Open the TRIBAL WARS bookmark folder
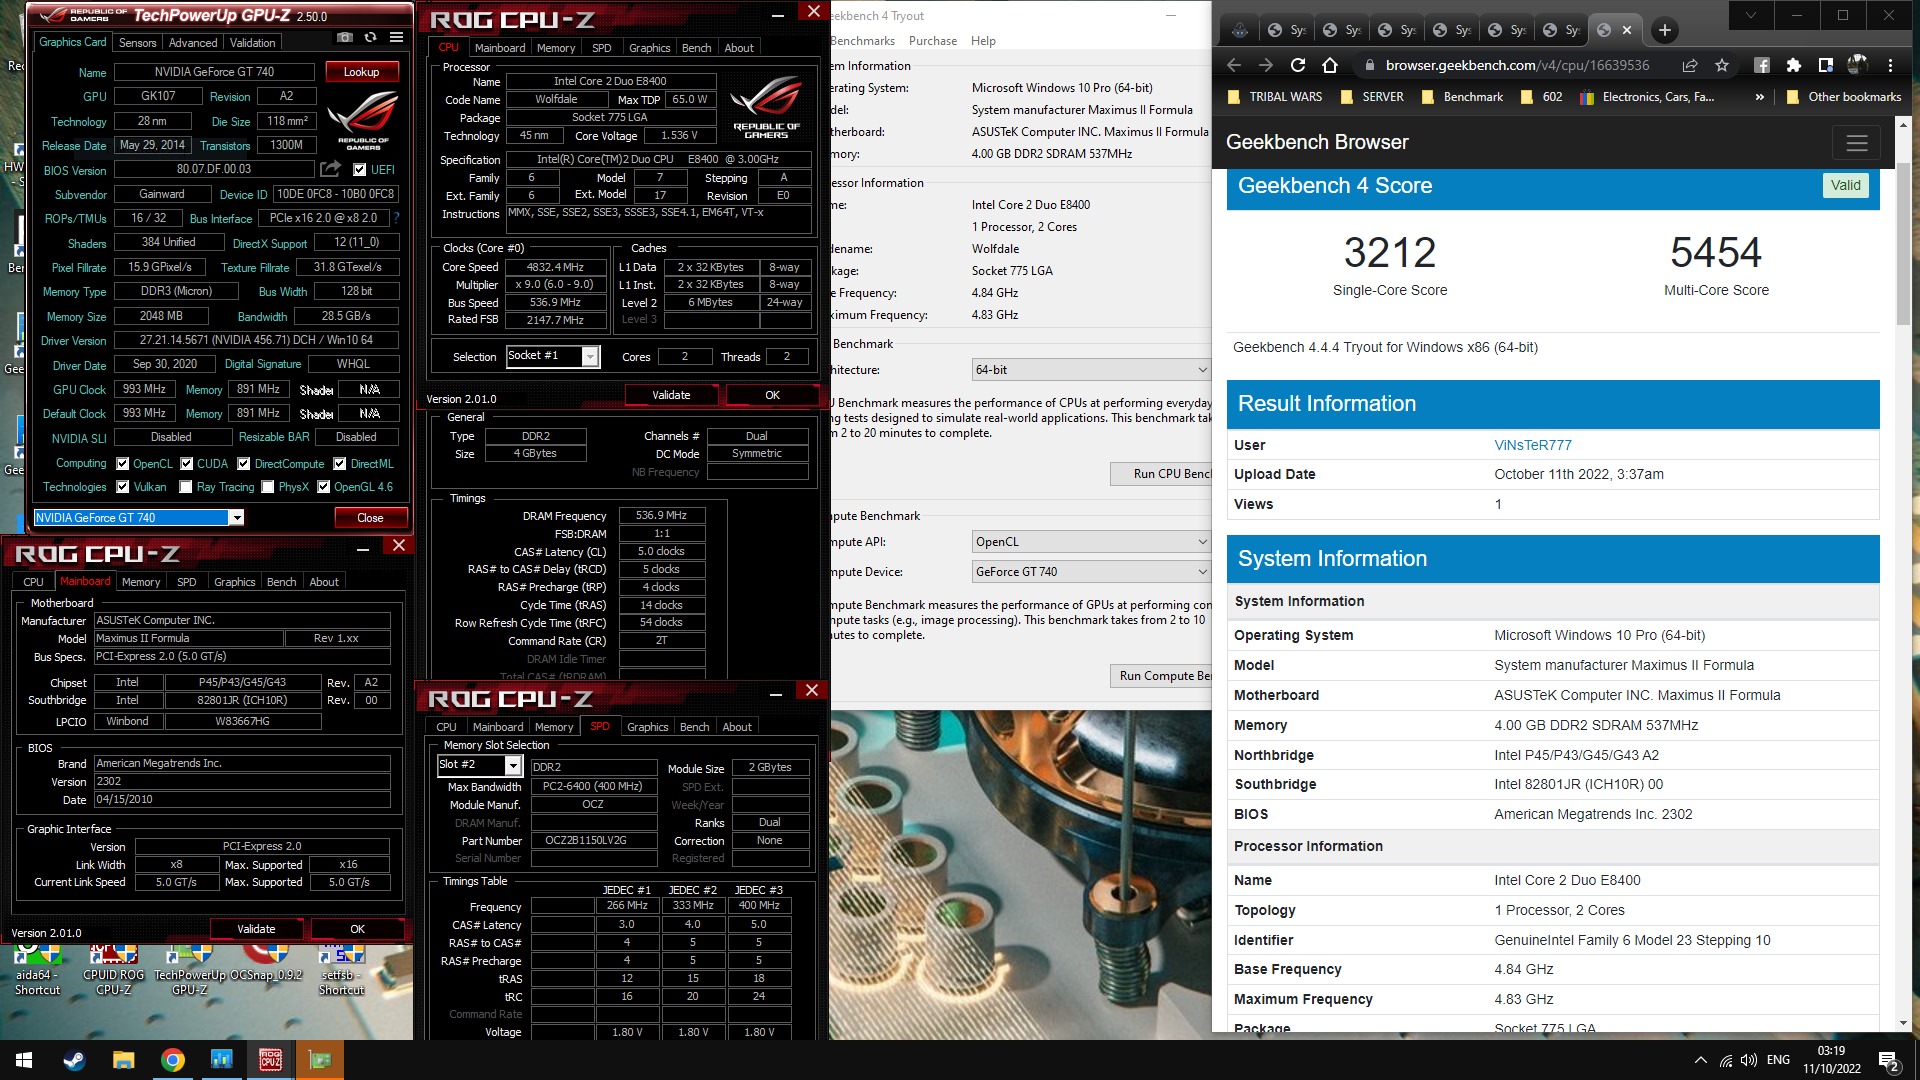This screenshot has height=1080, width=1920. coord(1274,97)
